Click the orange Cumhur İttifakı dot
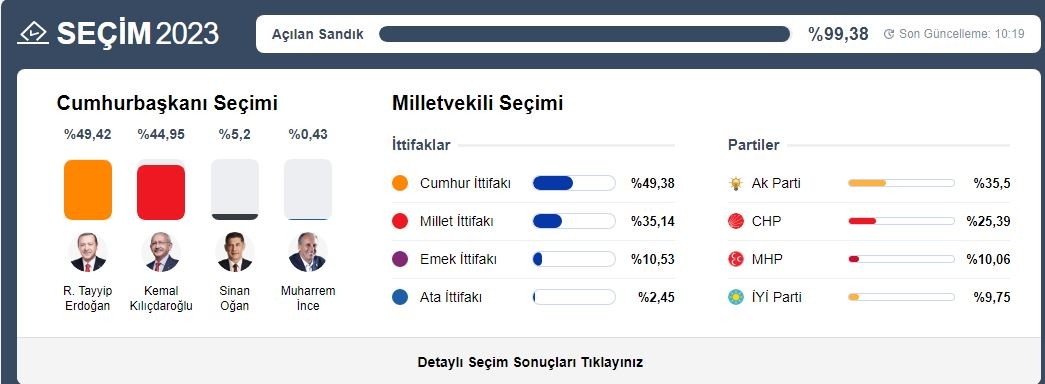1045x384 pixels. point(400,183)
